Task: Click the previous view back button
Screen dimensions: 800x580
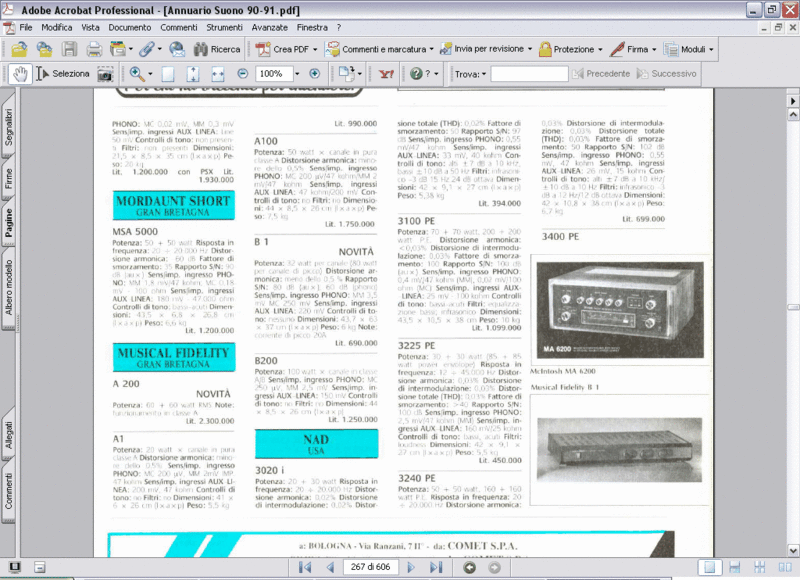Action: [x=469, y=567]
